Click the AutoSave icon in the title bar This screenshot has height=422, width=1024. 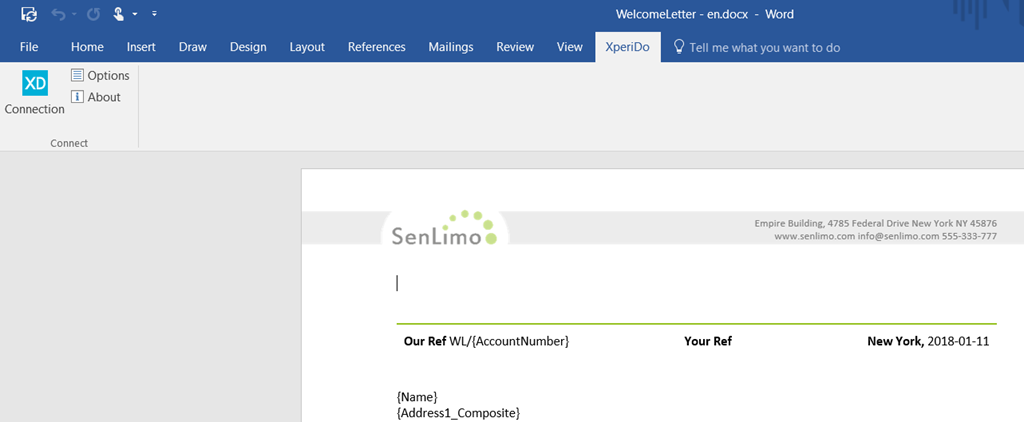click(29, 14)
